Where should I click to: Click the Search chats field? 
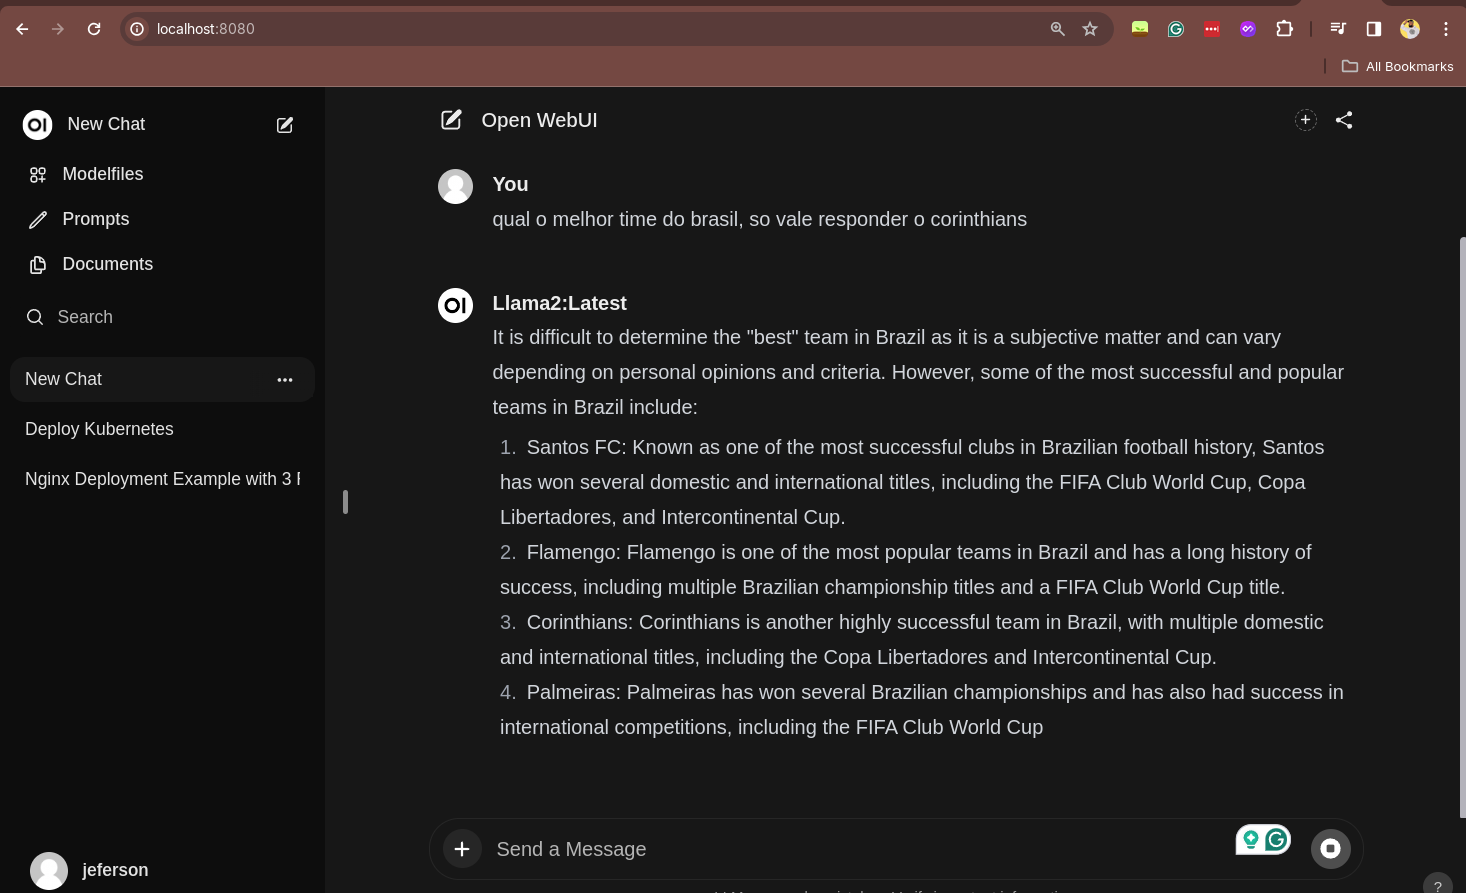pyautogui.click(x=162, y=317)
